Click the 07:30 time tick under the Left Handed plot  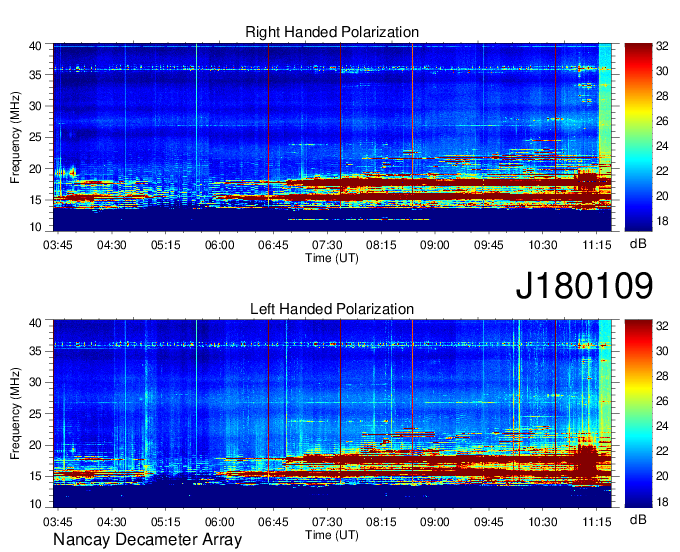(x=327, y=522)
